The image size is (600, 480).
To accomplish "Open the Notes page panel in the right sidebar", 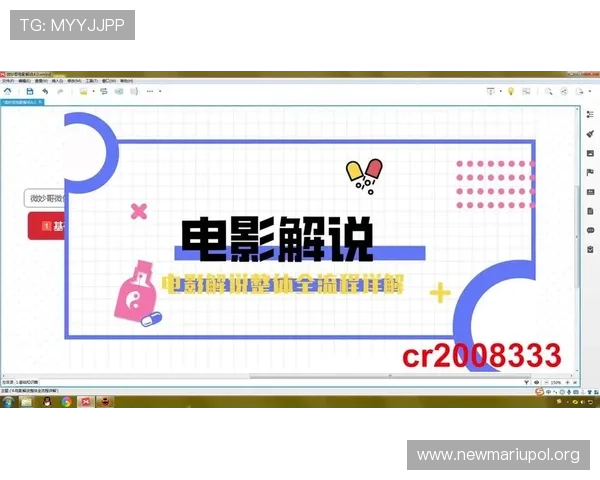I will (590, 211).
